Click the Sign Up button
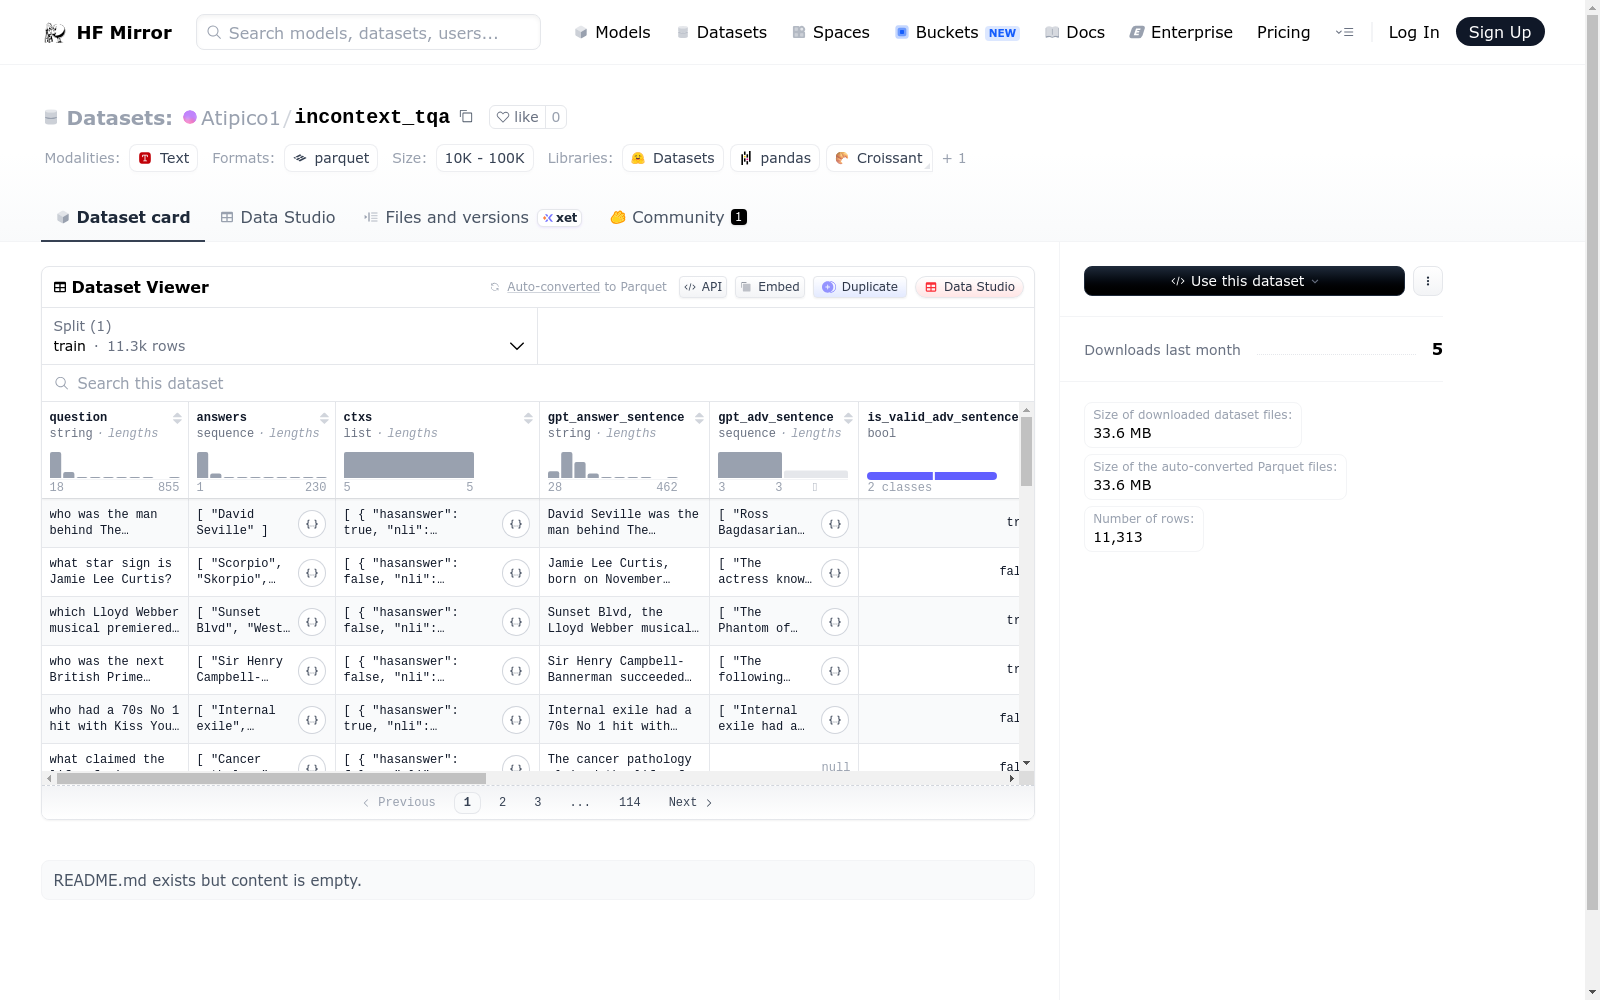1600x1000 pixels. pyautogui.click(x=1500, y=32)
